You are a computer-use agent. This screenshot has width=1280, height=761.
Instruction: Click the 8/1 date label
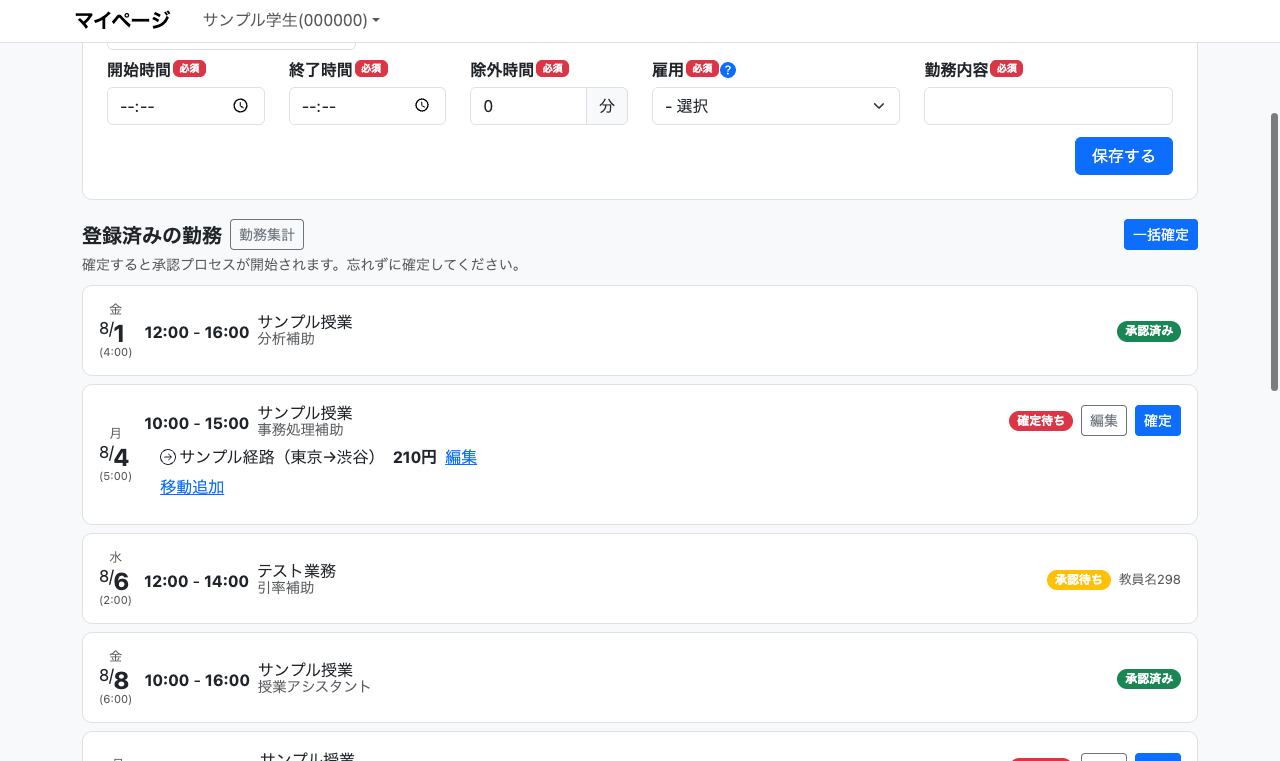pos(112,332)
